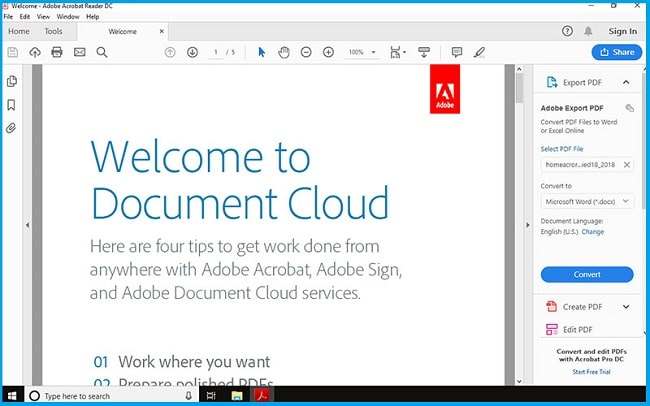Viewport: 650px width, 406px height.
Task: Expand the Create PDF section chevron
Action: tap(626, 307)
